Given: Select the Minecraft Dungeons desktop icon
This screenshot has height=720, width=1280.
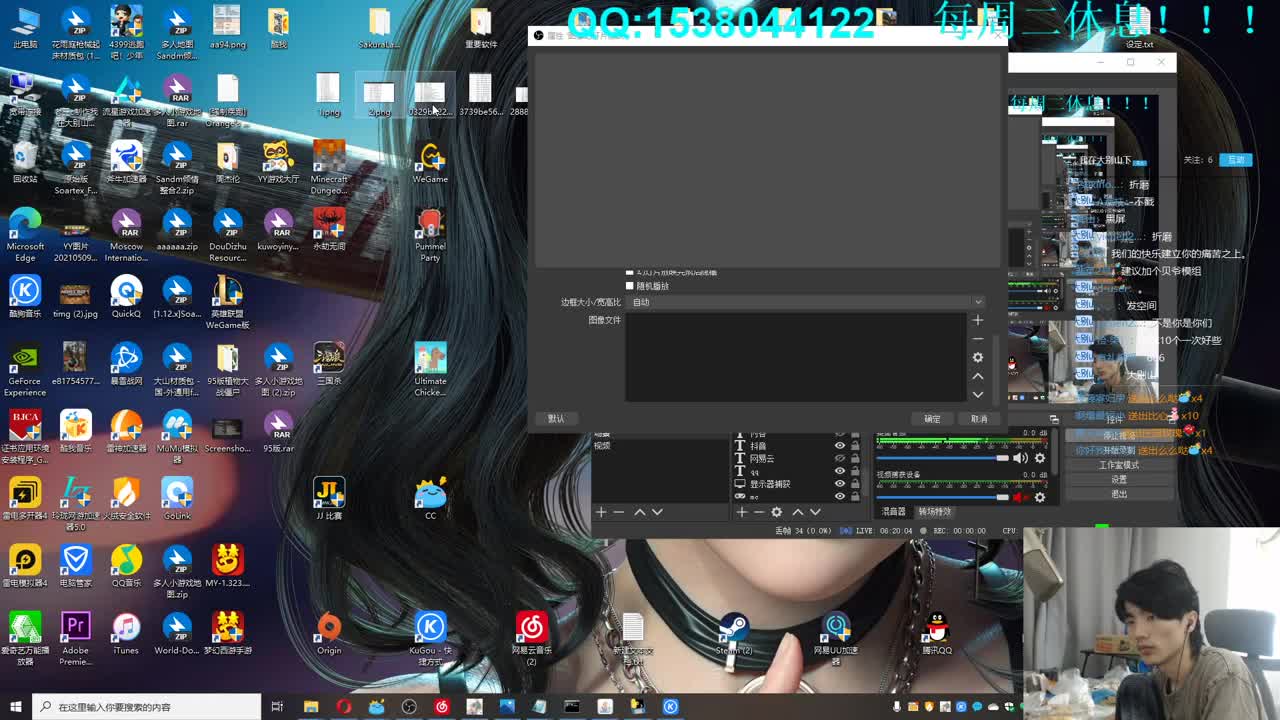Looking at the screenshot, I should [x=329, y=168].
